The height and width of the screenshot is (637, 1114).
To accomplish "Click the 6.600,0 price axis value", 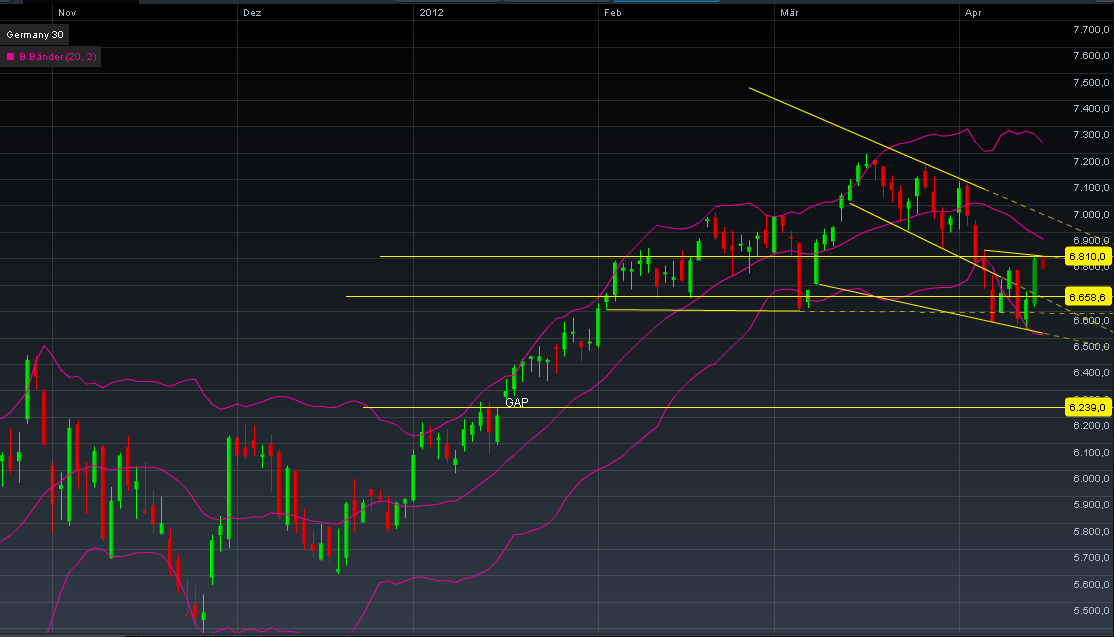I will 1091,320.
